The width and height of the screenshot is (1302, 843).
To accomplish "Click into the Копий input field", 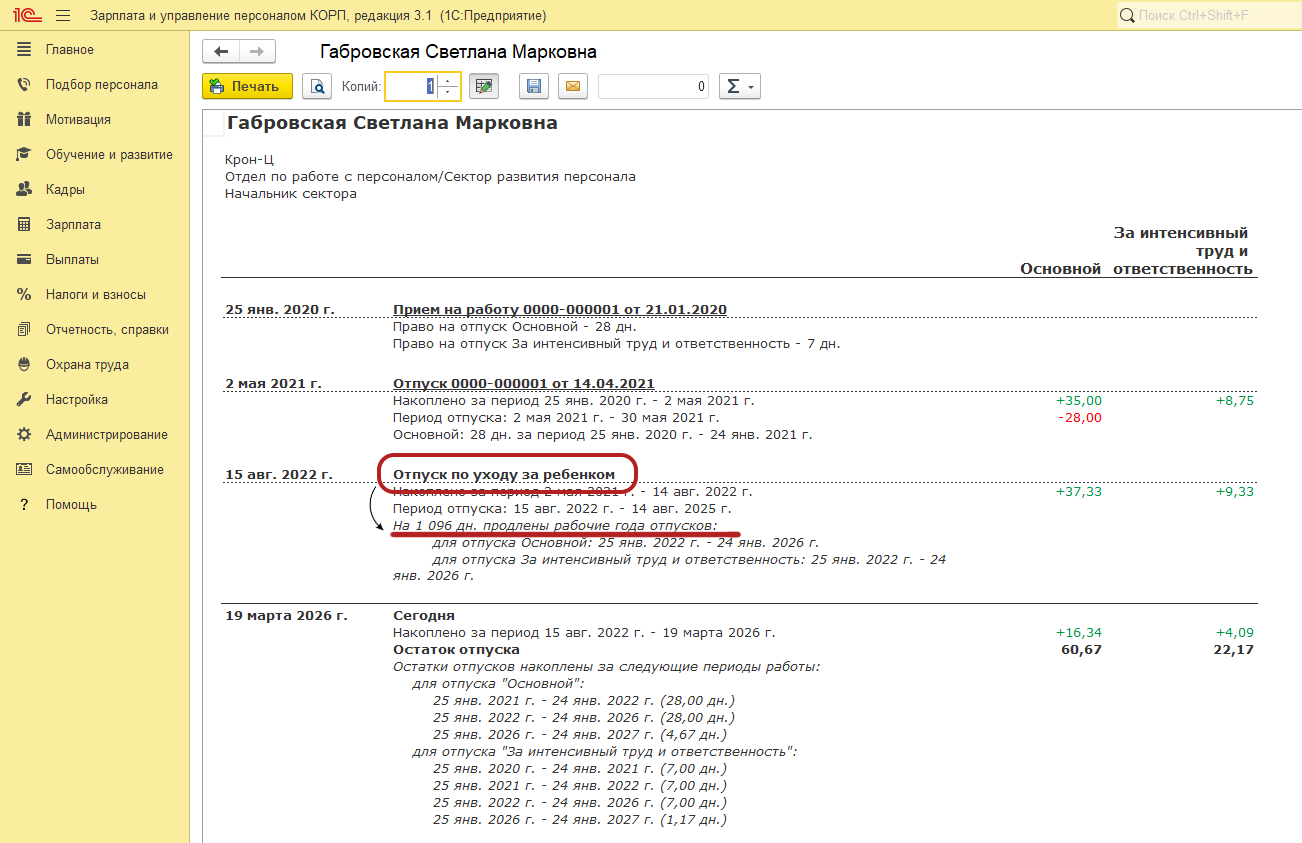I will click(x=411, y=87).
